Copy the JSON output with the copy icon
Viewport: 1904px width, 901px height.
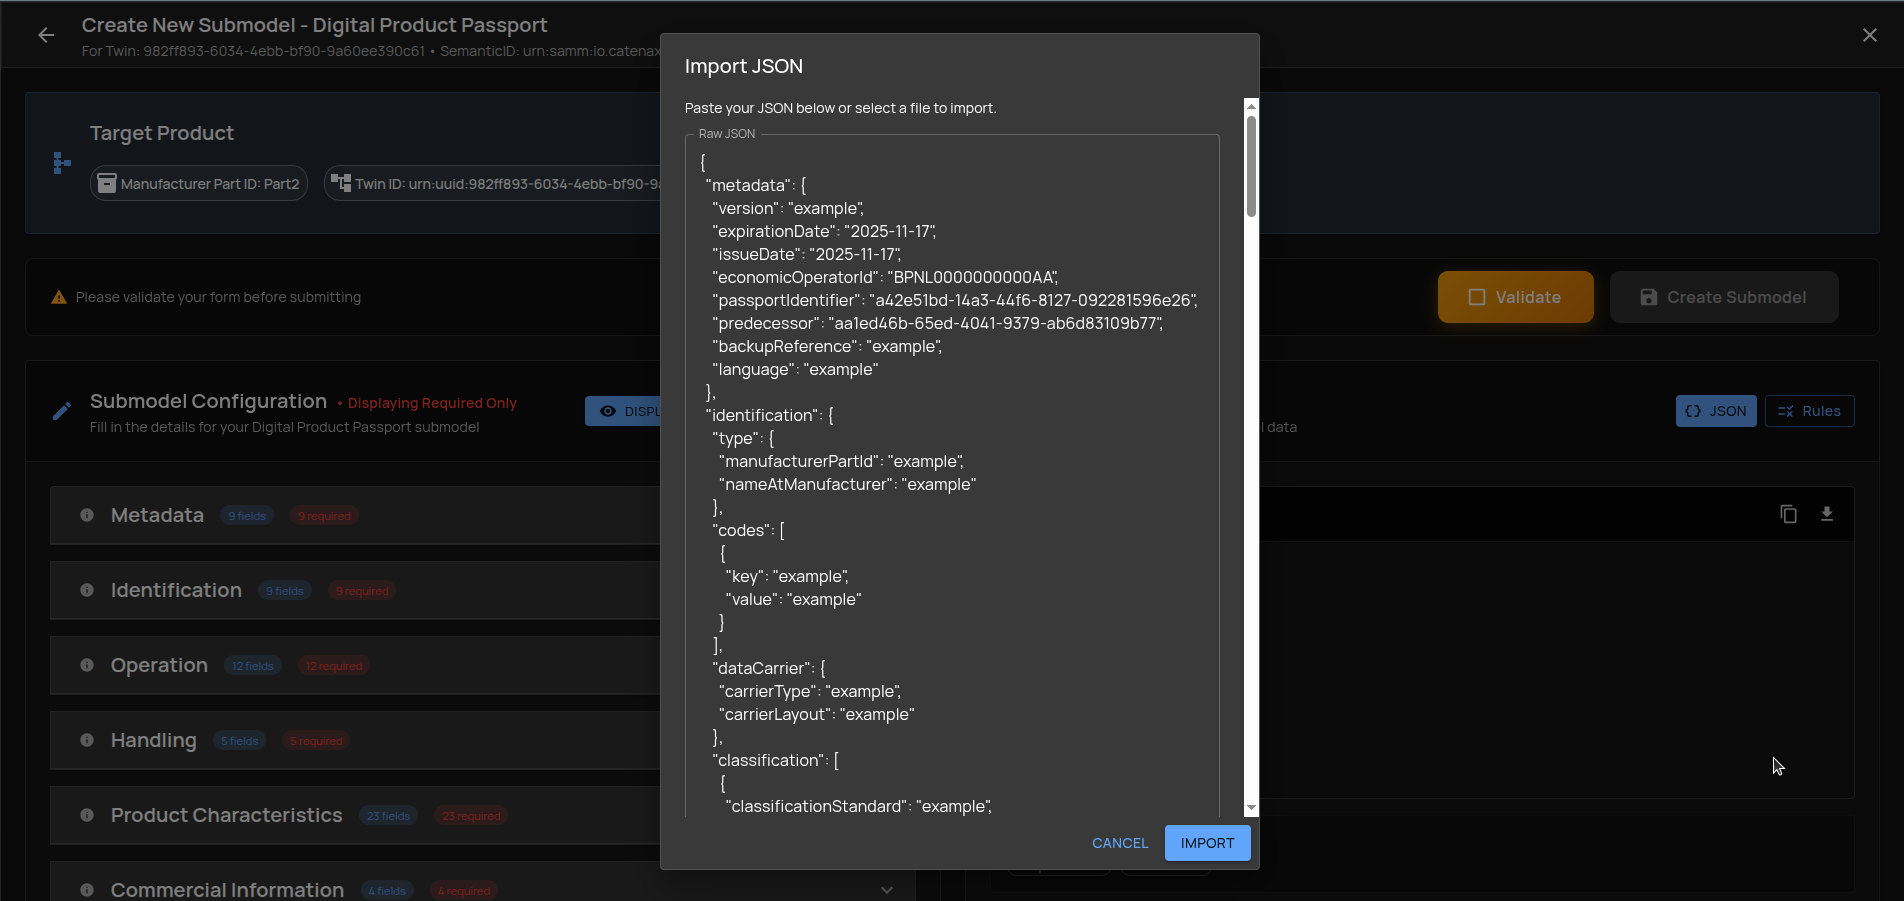pyautogui.click(x=1789, y=513)
